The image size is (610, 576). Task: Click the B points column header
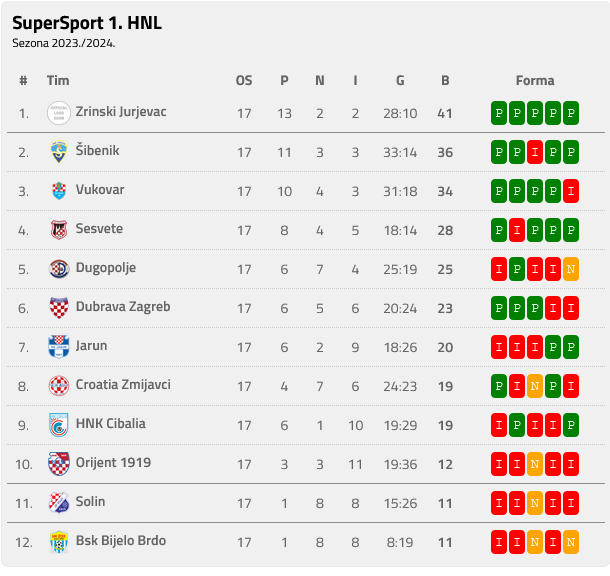coord(445,81)
